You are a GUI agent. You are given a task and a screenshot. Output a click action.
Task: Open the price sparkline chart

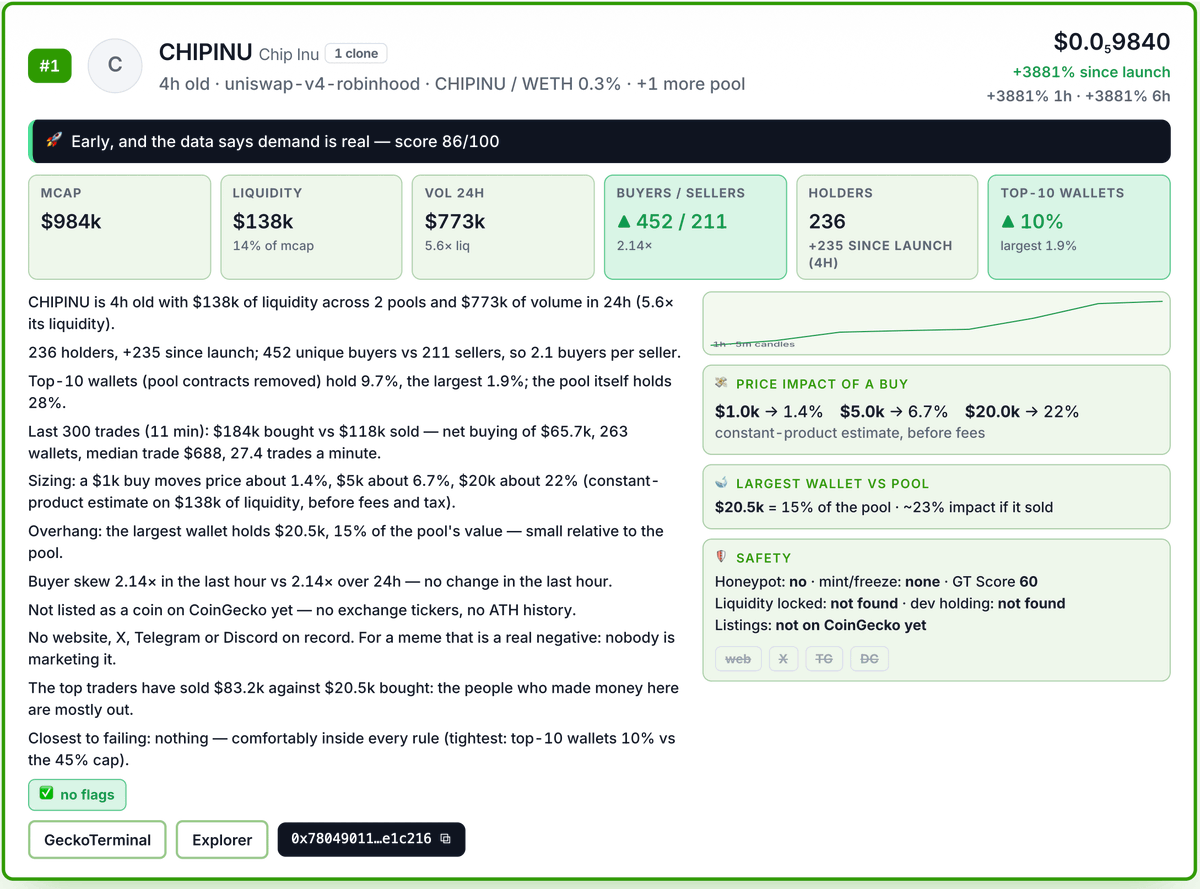click(936, 323)
